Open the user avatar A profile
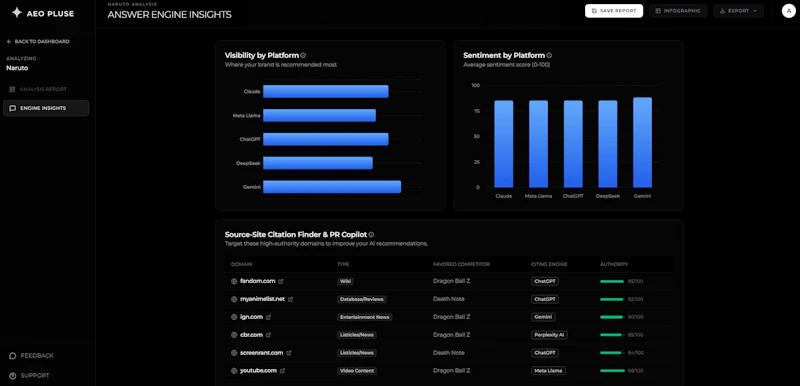This screenshot has height=386, width=800. pos(789,11)
